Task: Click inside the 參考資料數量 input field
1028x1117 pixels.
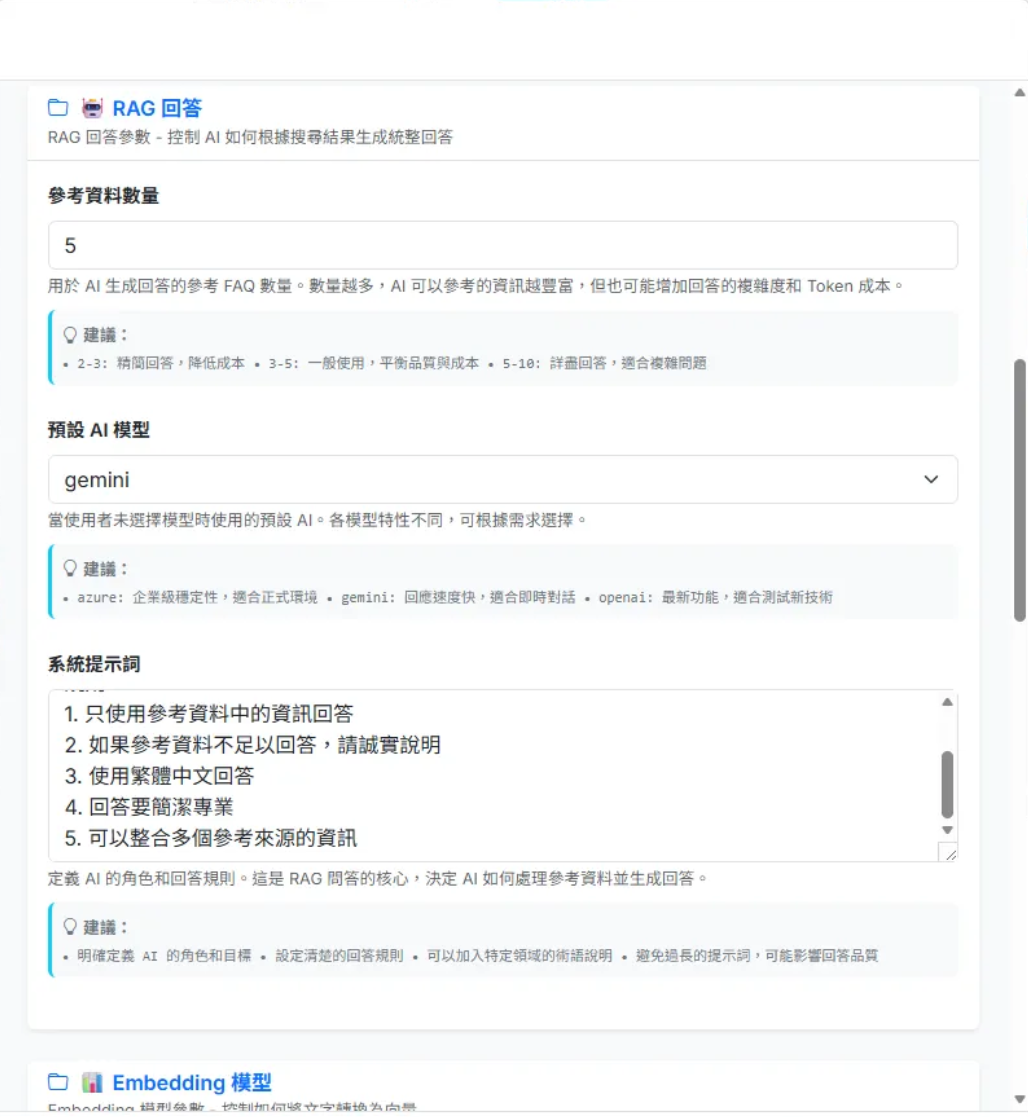Action: [x=500, y=245]
